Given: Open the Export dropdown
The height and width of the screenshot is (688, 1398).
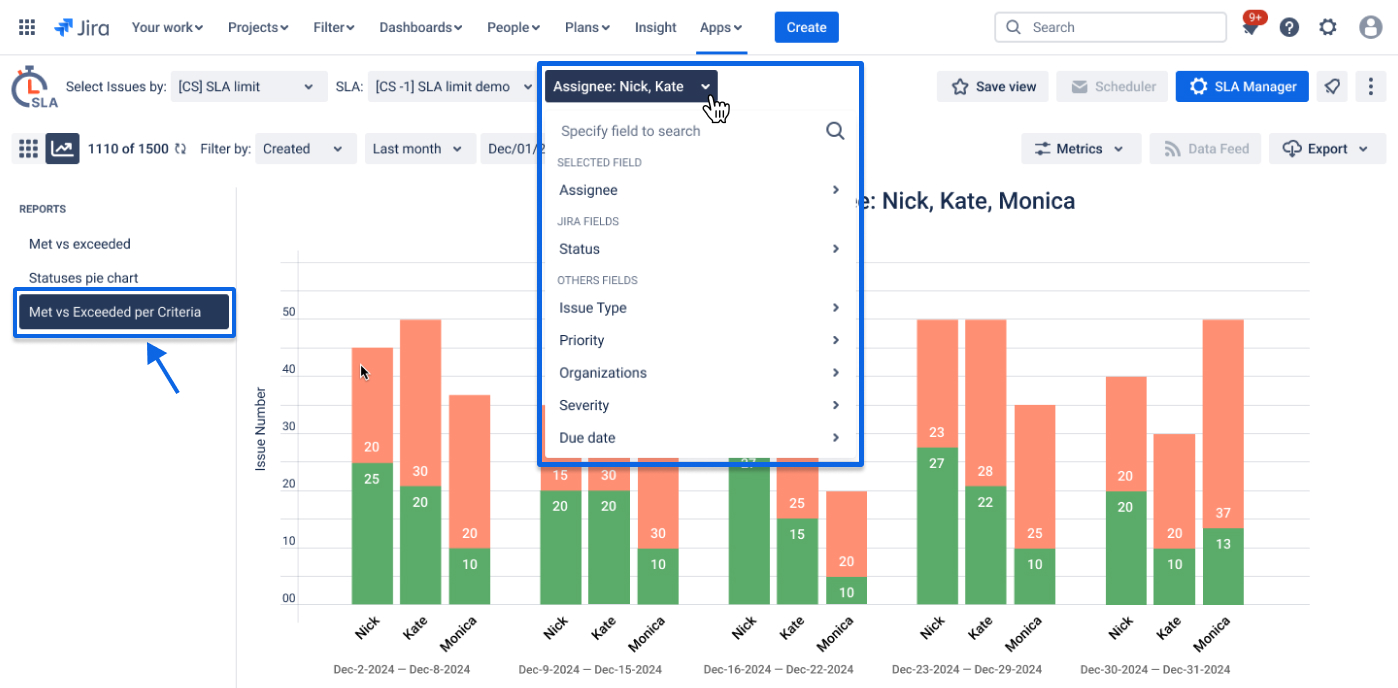Looking at the screenshot, I should [x=1327, y=148].
